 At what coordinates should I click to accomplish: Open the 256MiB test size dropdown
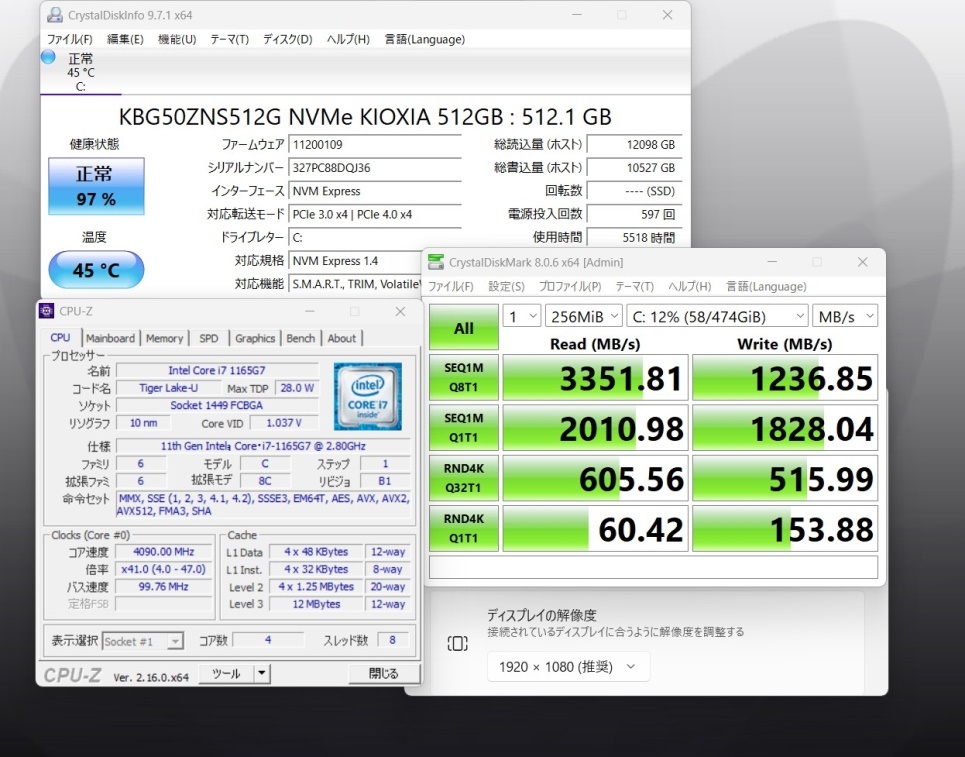[x=584, y=316]
